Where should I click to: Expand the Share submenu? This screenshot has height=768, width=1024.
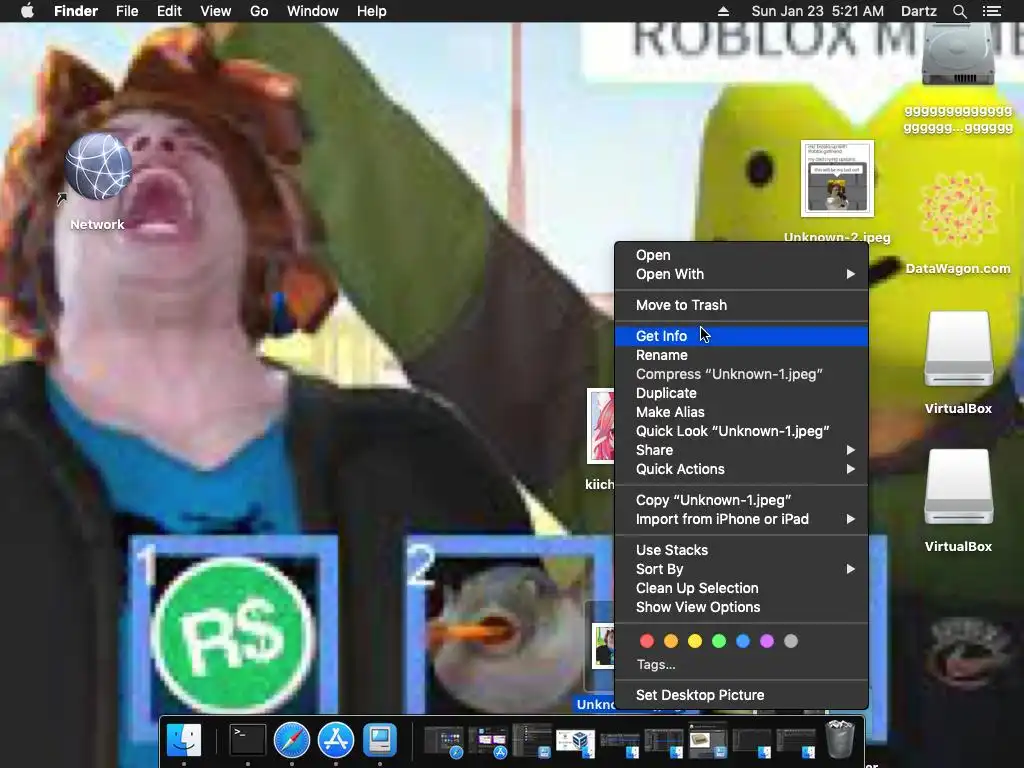[x=741, y=450]
